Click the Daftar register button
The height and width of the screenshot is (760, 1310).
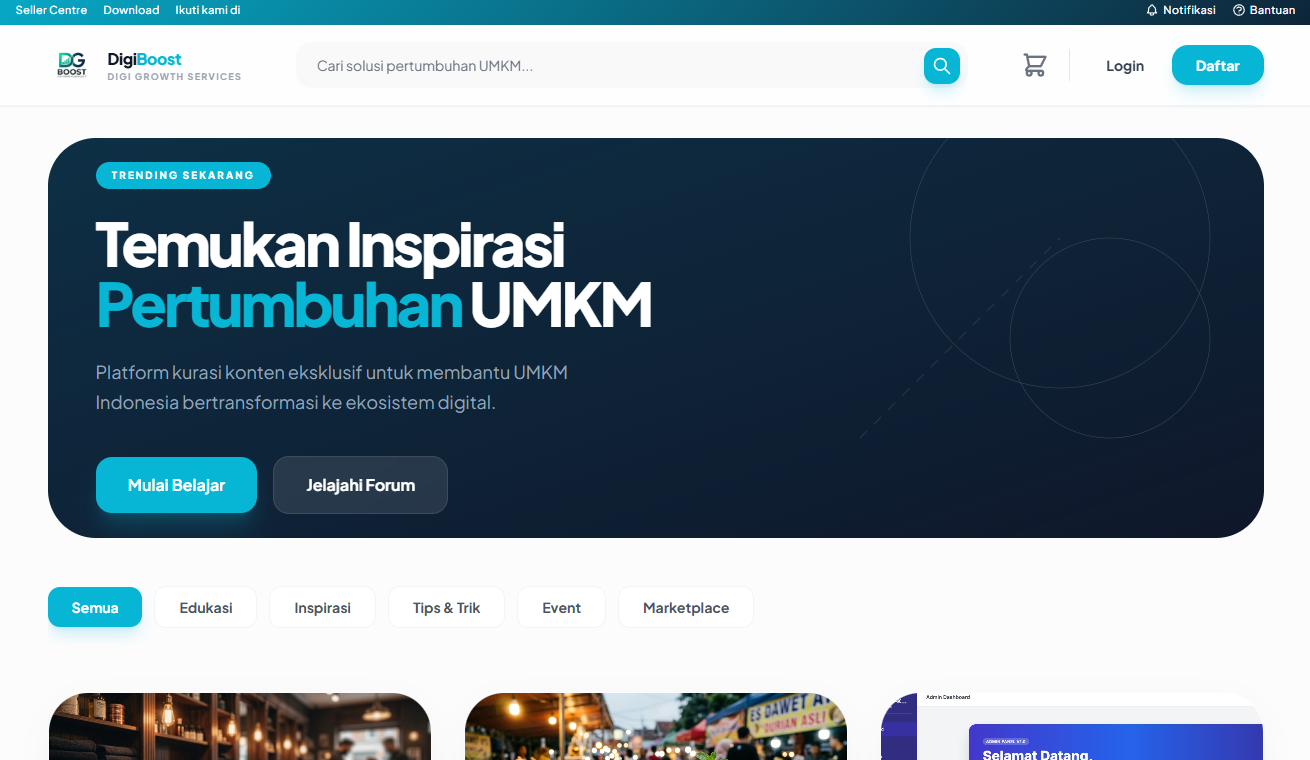point(1218,65)
